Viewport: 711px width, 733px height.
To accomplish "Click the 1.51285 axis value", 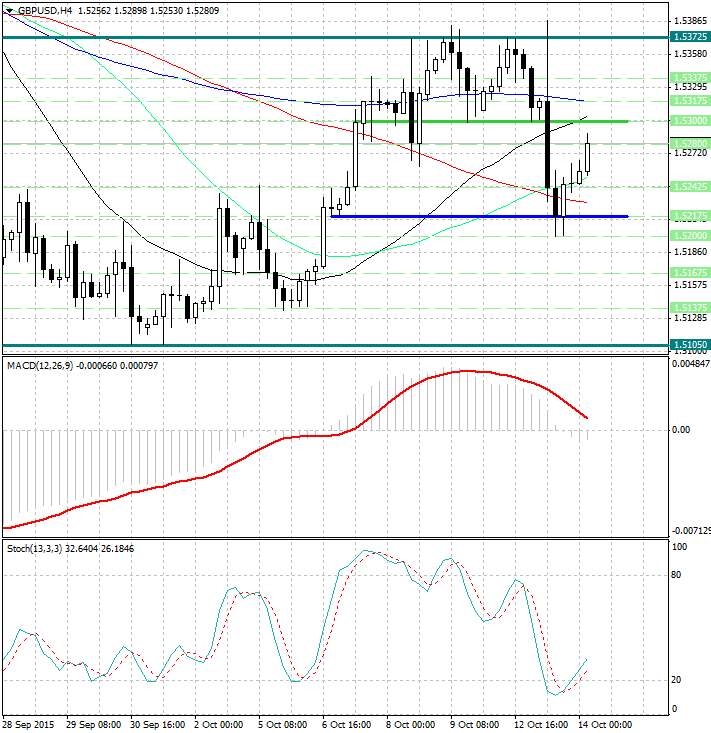I will coord(691,318).
